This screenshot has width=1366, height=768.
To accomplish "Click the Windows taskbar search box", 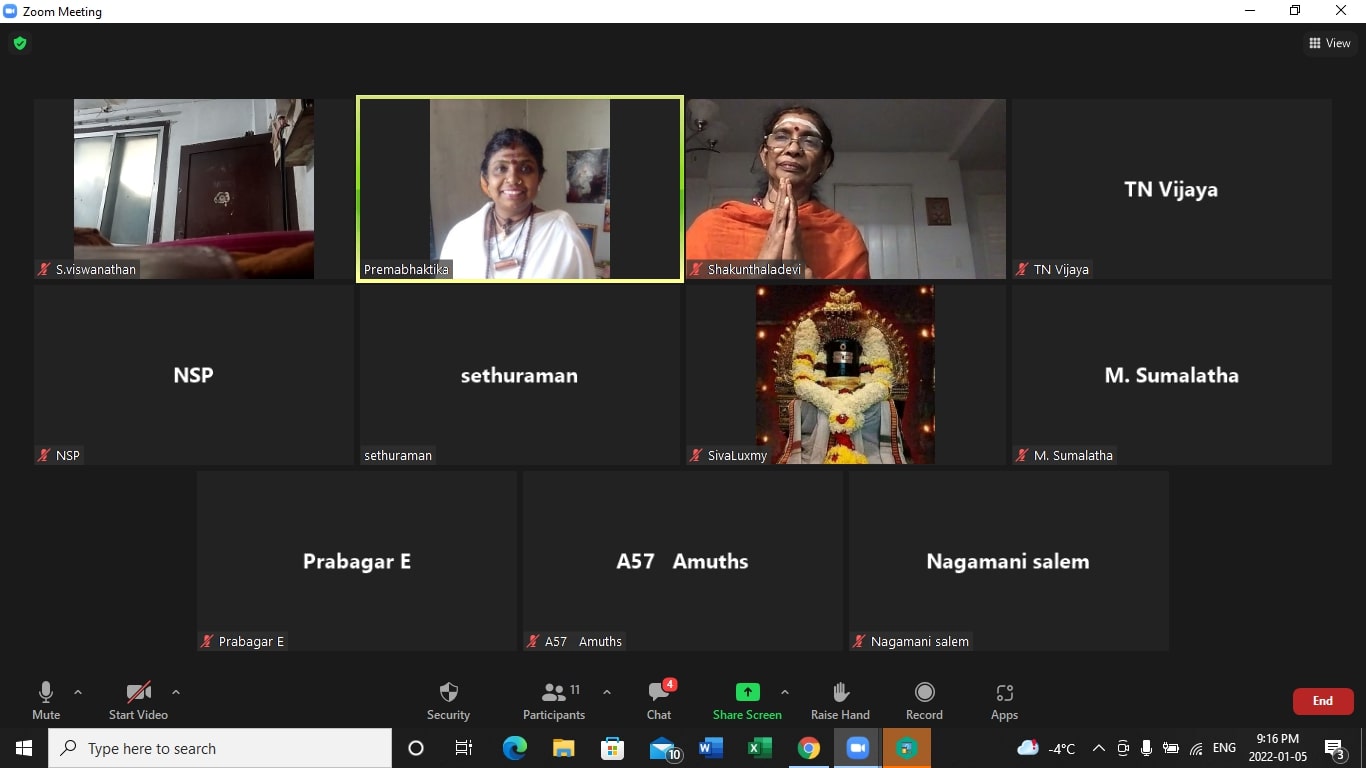I will pyautogui.click(x=220, y=748).
